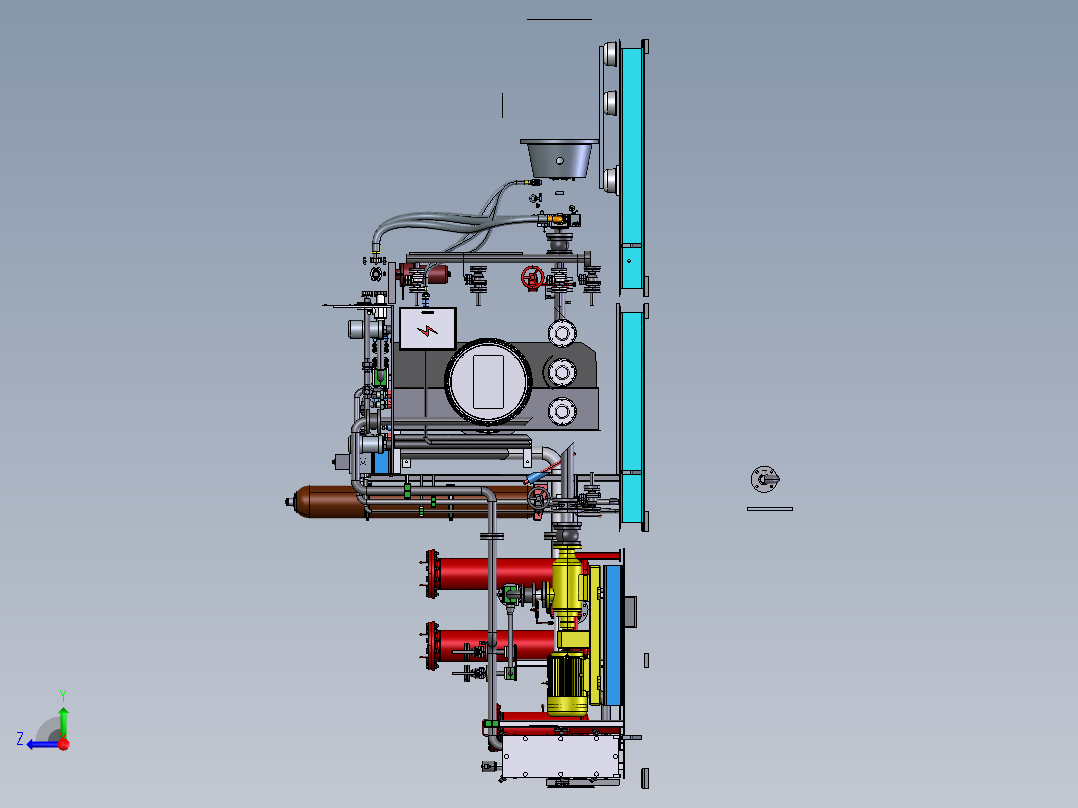Select the gray hopper bowl at the top
The width and height of the screenshot is (1078, 808).
560,158
